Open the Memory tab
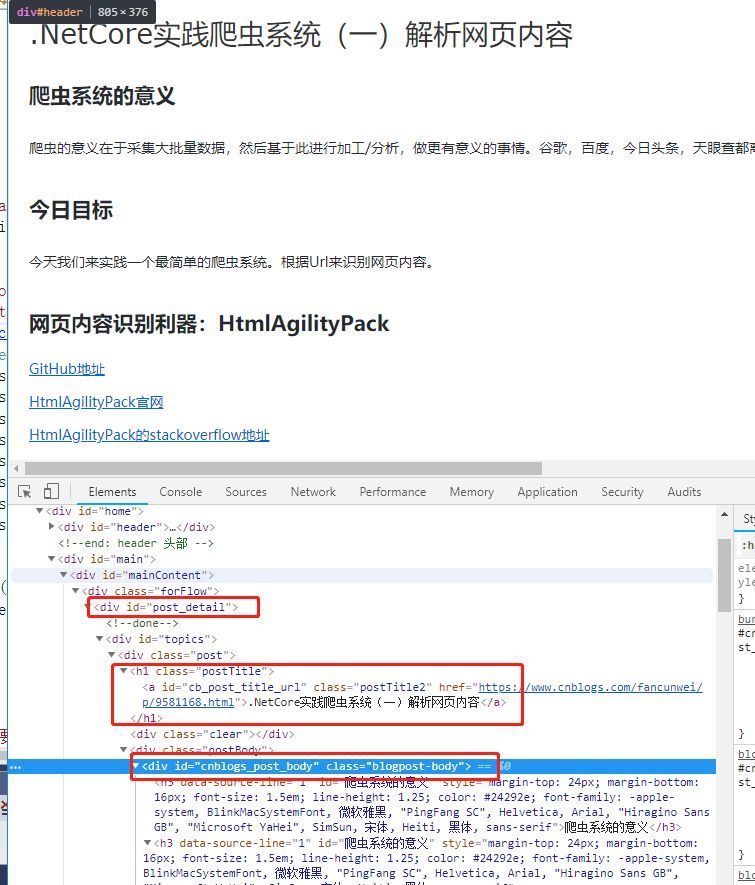 [472, 492]
